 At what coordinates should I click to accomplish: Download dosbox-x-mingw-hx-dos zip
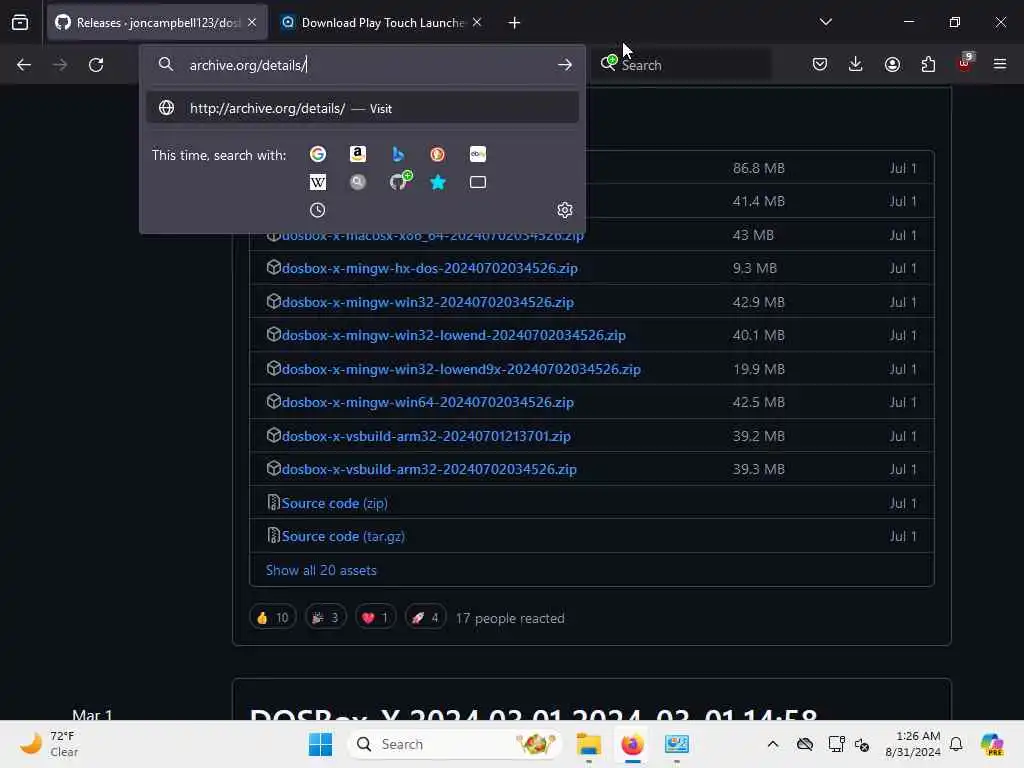tap(430, 268)
